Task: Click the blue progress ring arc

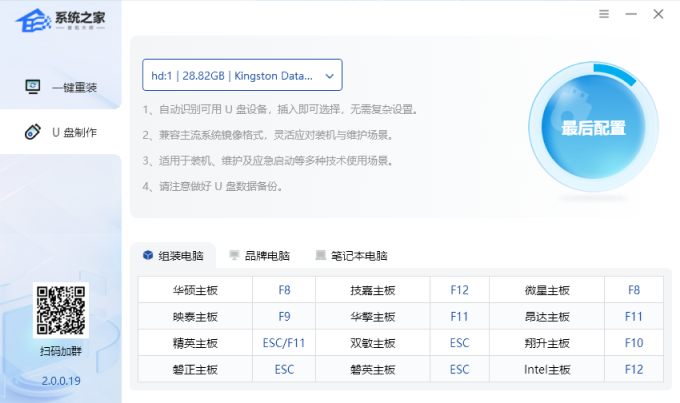Action: [x=615, y=73]
